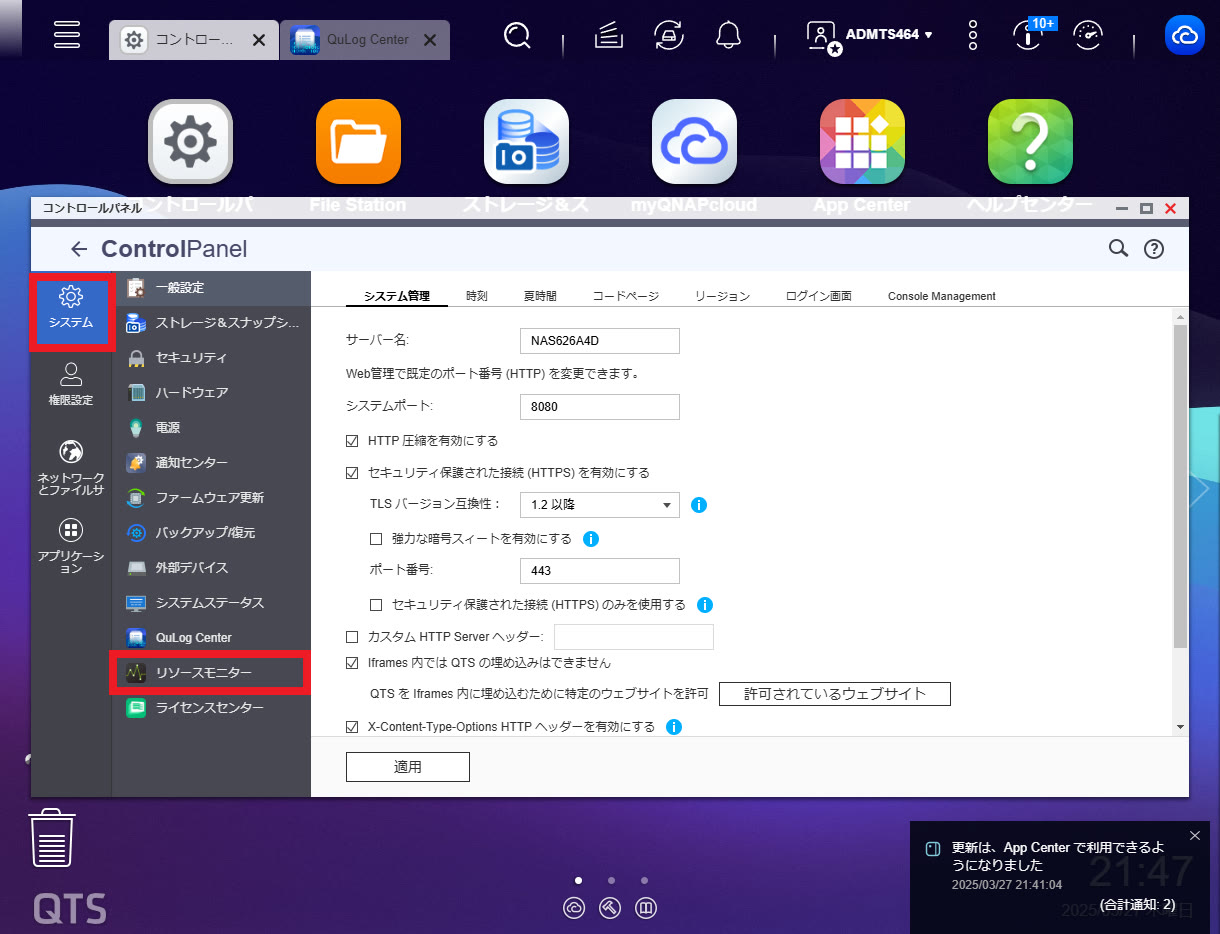Switch to the 夏時間 tab
1220x934 pixels.
540,296
